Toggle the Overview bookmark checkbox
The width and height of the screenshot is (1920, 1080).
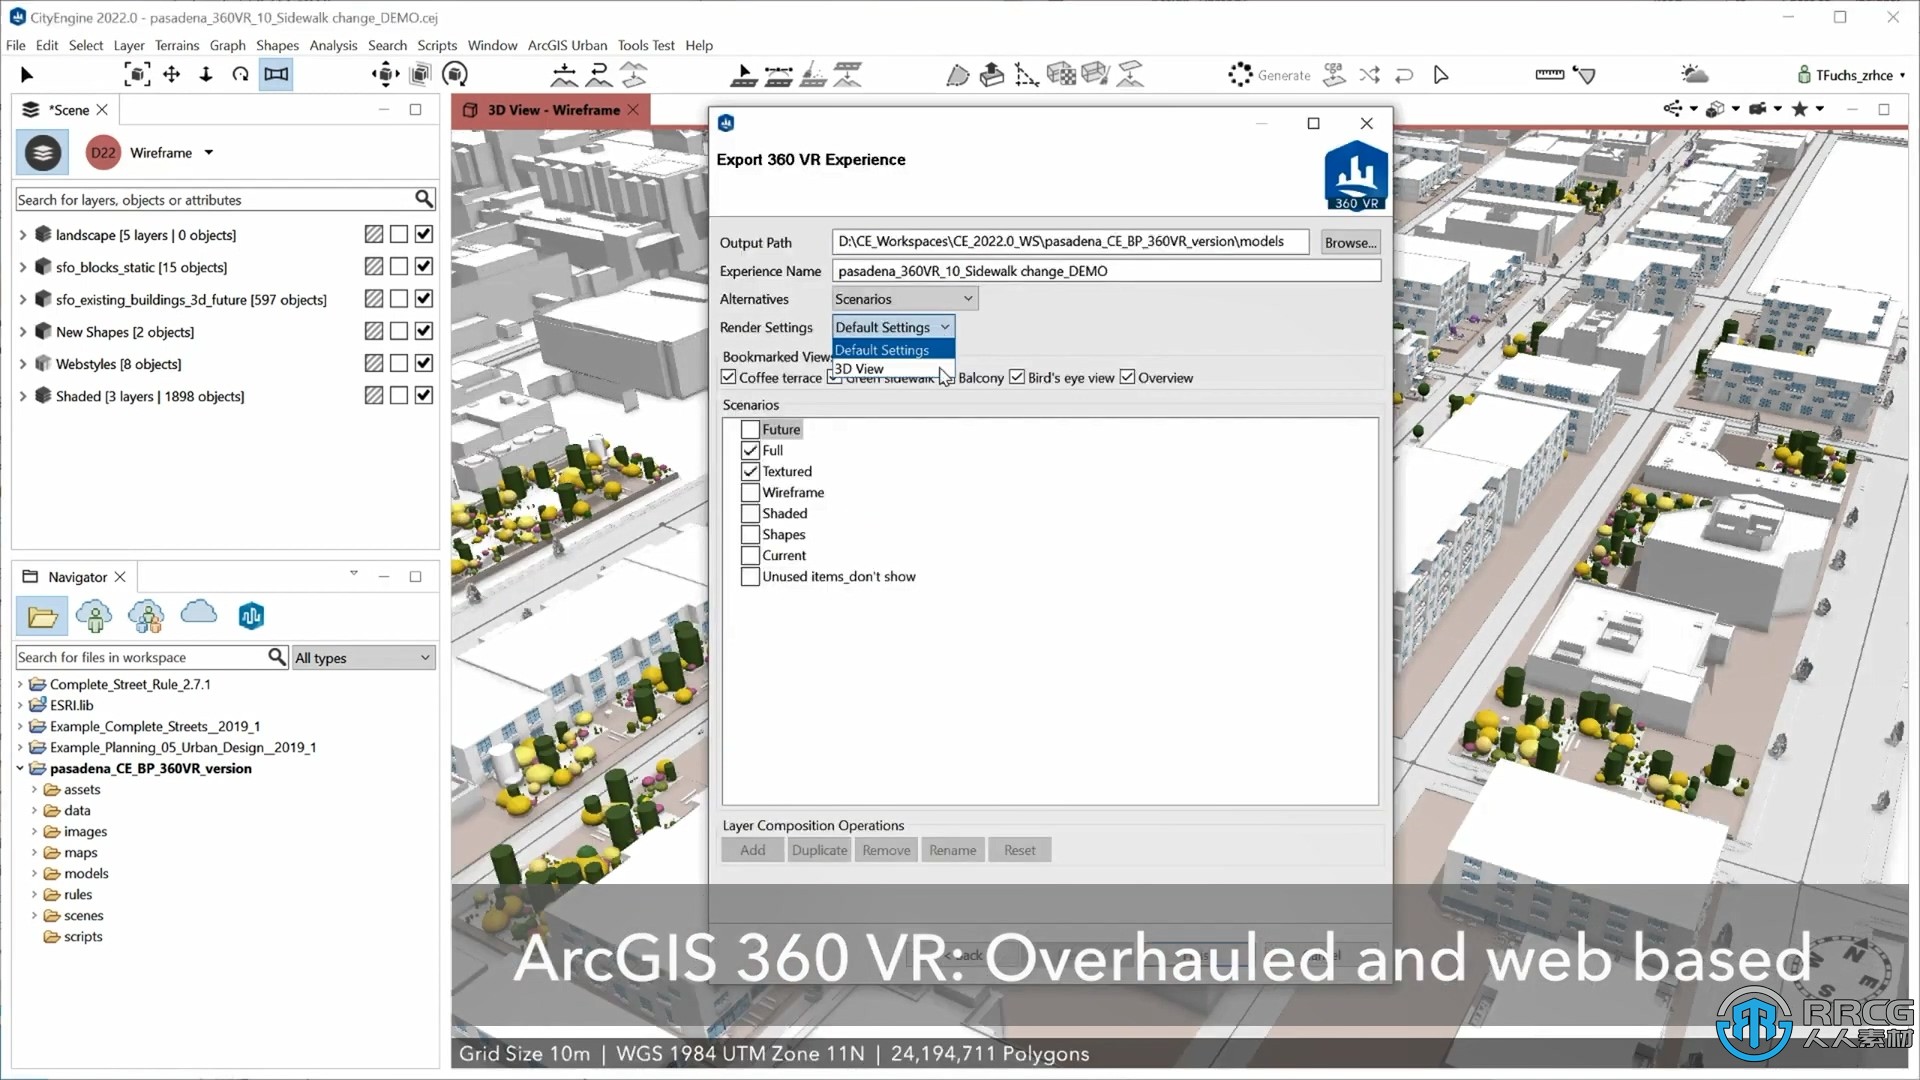tap(1127, 377)
